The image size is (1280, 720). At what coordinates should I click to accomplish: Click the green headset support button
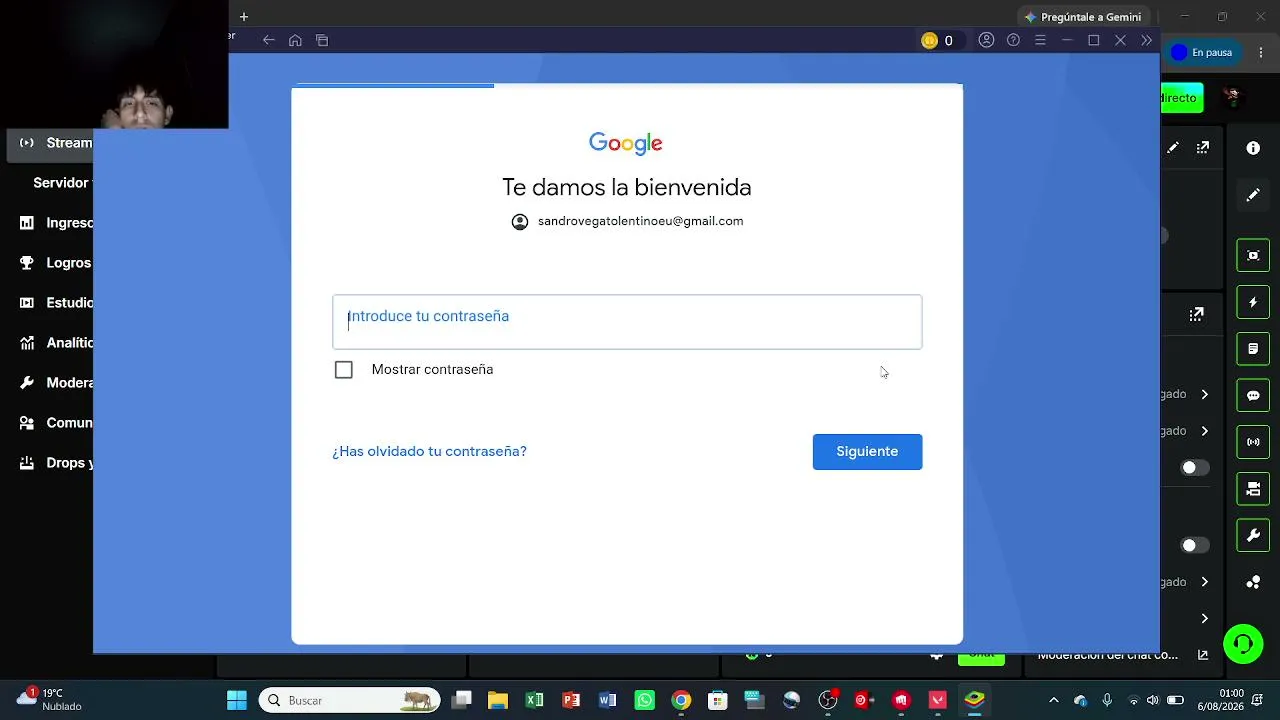coord(1243,643)
